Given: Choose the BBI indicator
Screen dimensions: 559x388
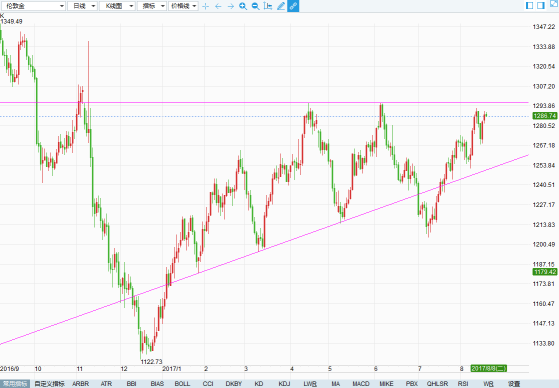Looking at the screenshot, I should [x=132, y=384].
